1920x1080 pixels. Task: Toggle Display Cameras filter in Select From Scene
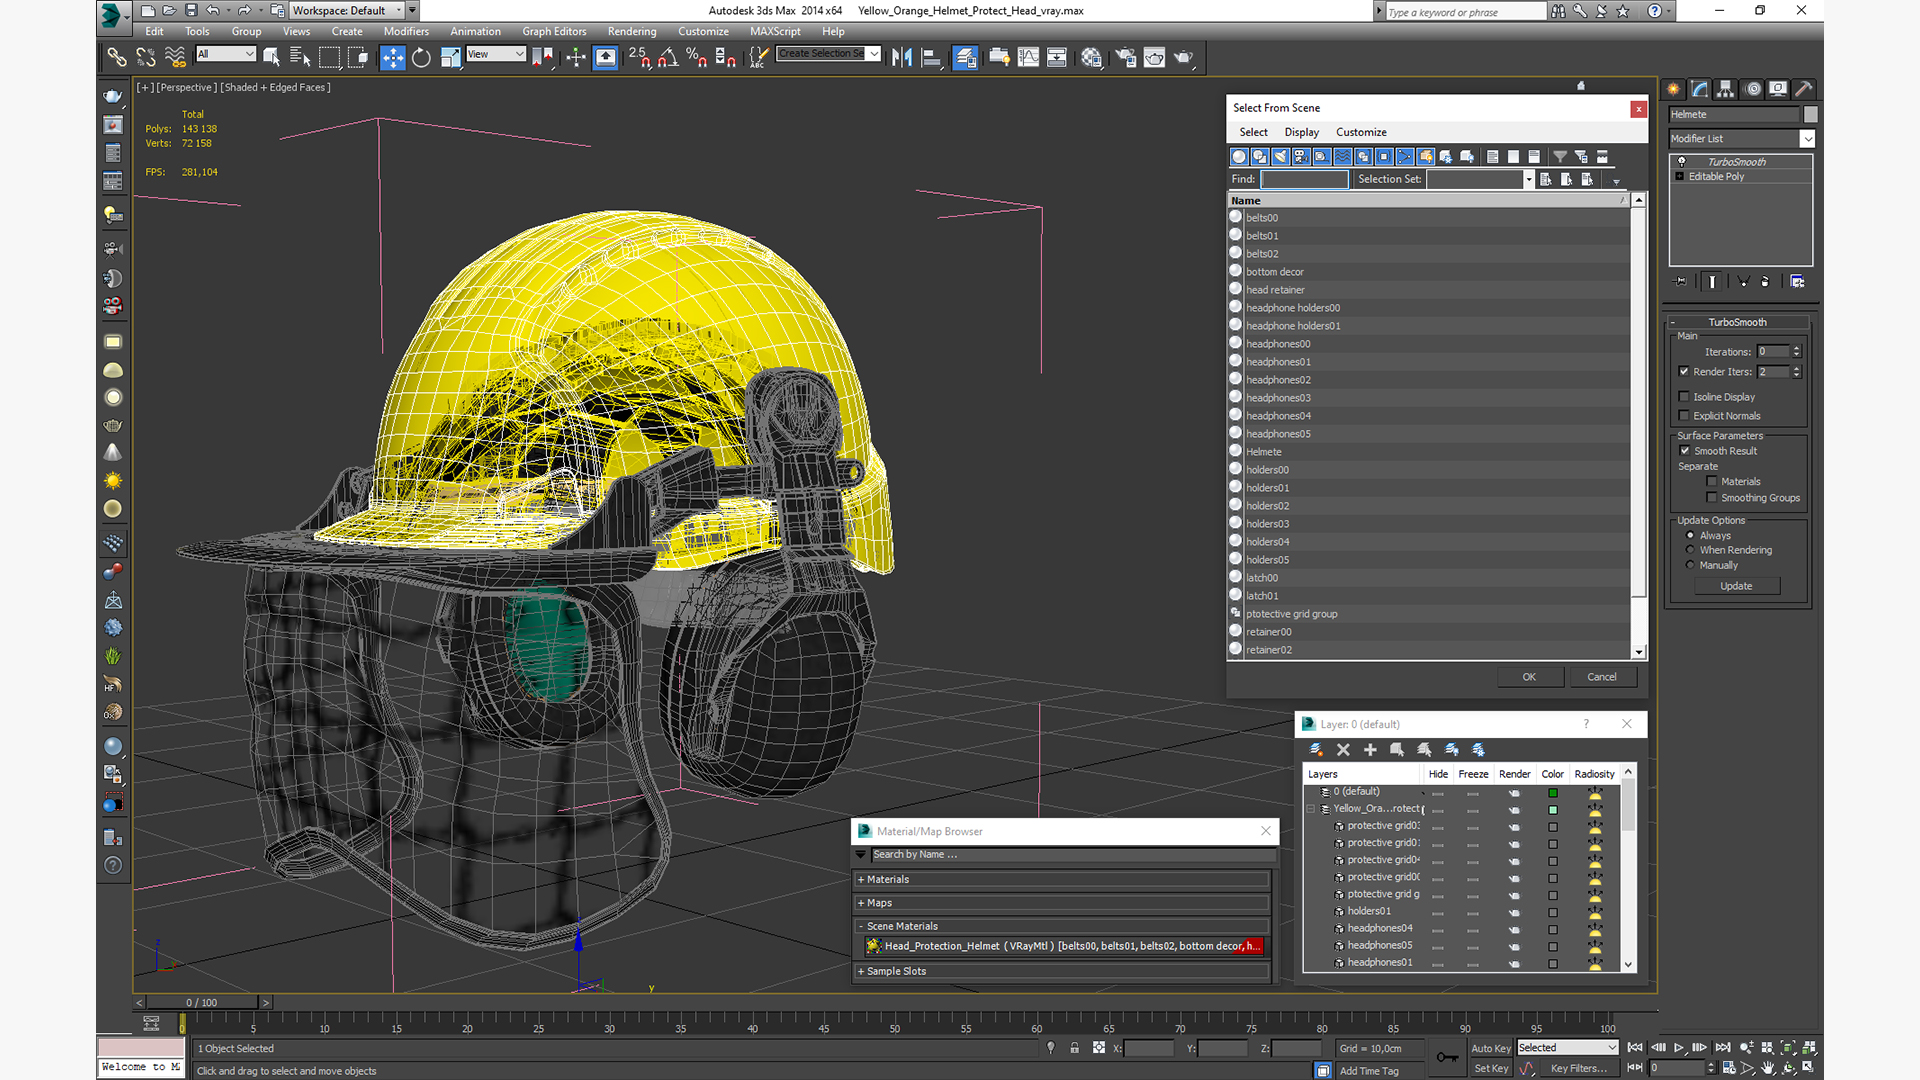click(x=1301, y=157)
